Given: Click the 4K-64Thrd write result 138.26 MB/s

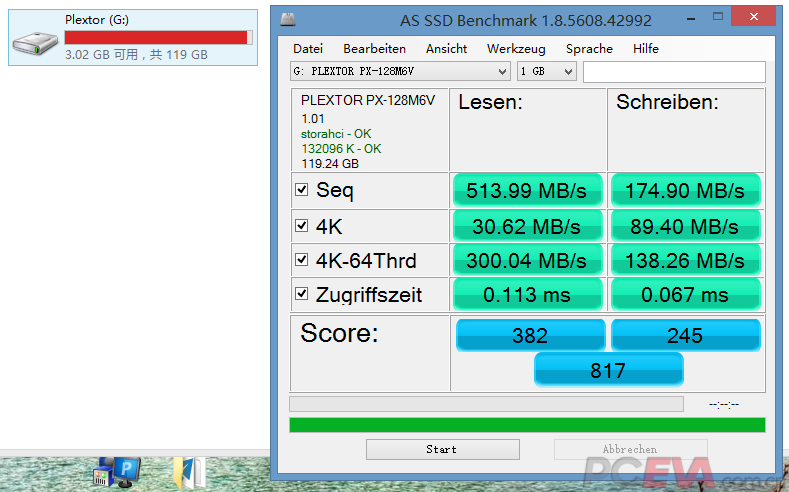Looking at the screenshot, I should [685, 261].
